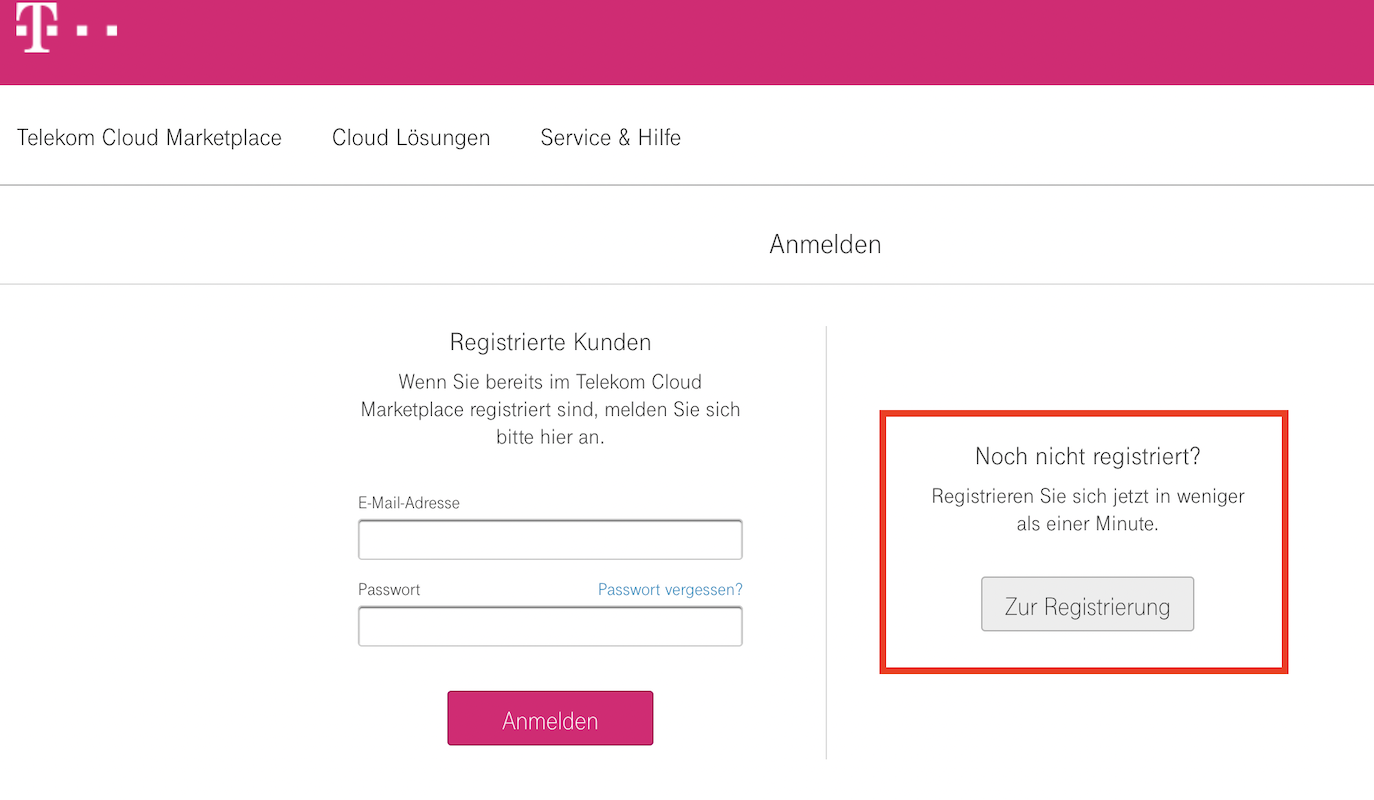This screenshot has width=1374, height=800.
Task: Click the Telekom T logo
Action: click(37, 26)
